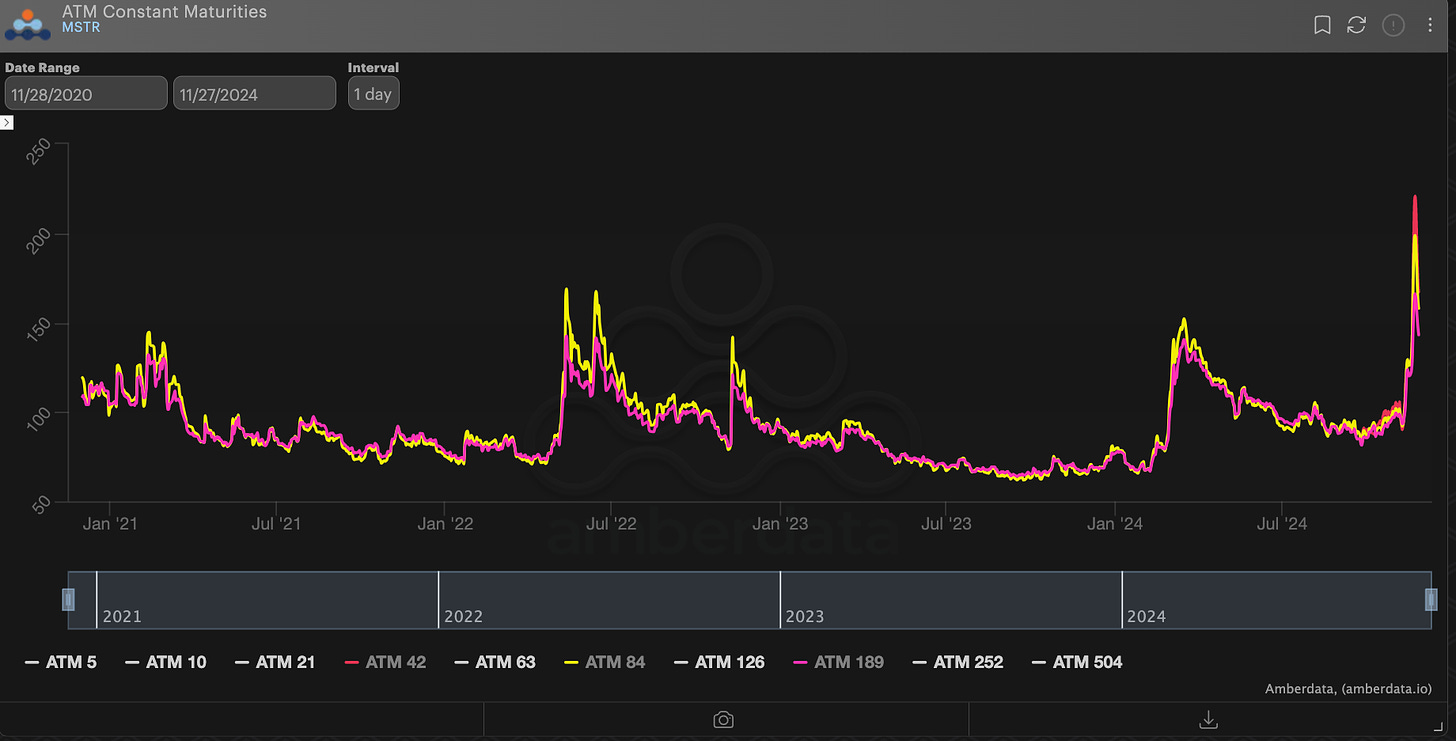Viewport: 1456px width, 741px height.
Task: Select 2023 in the range navigator
Action: click(805, 616)
